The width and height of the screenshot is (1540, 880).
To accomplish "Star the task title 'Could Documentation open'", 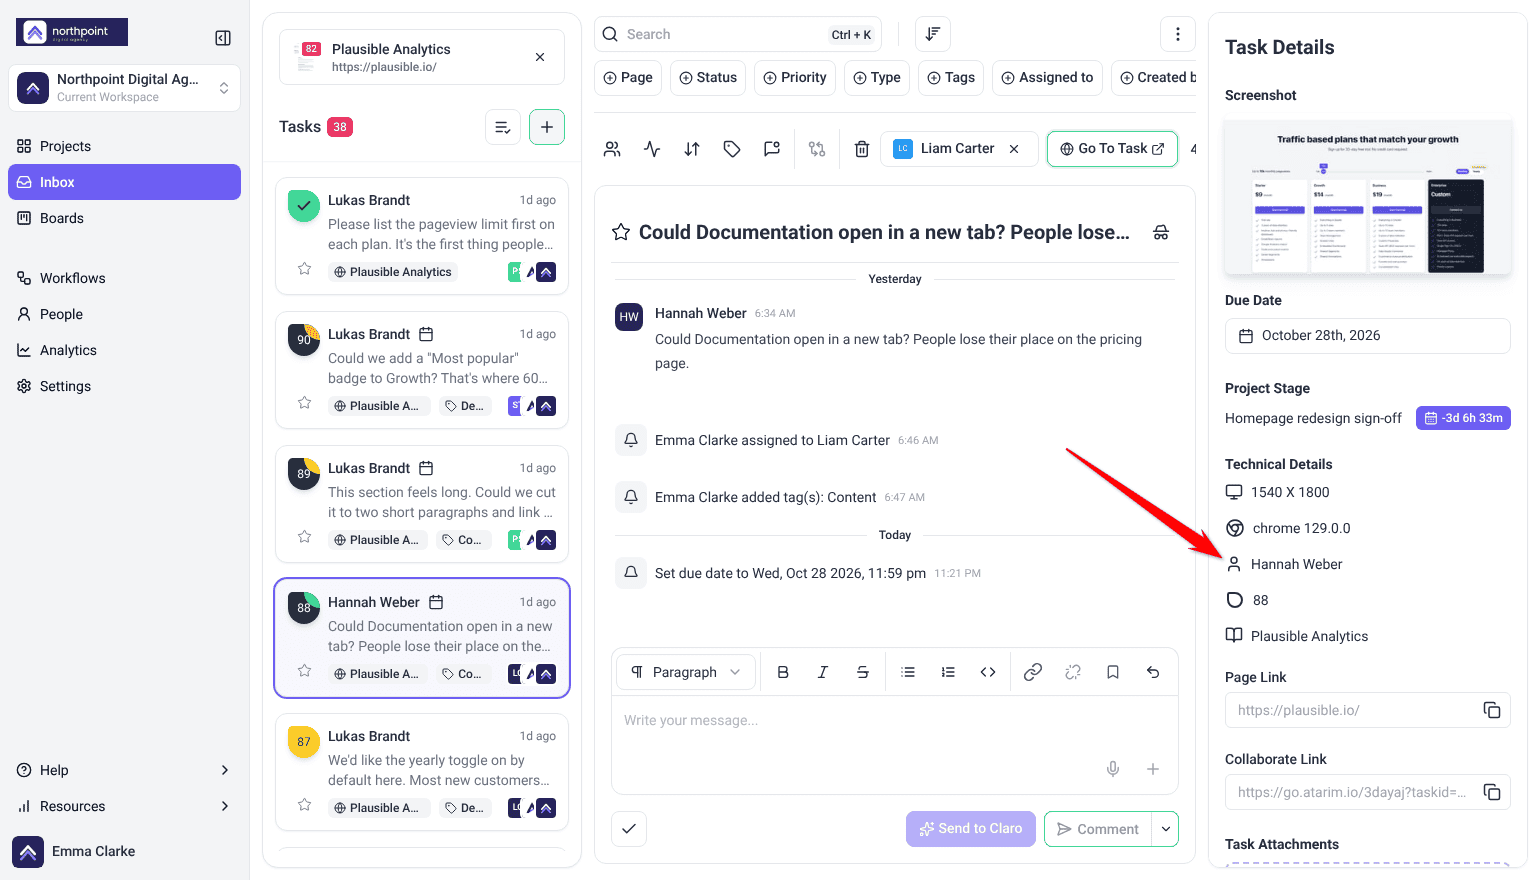I will click(x=621, y=232).
